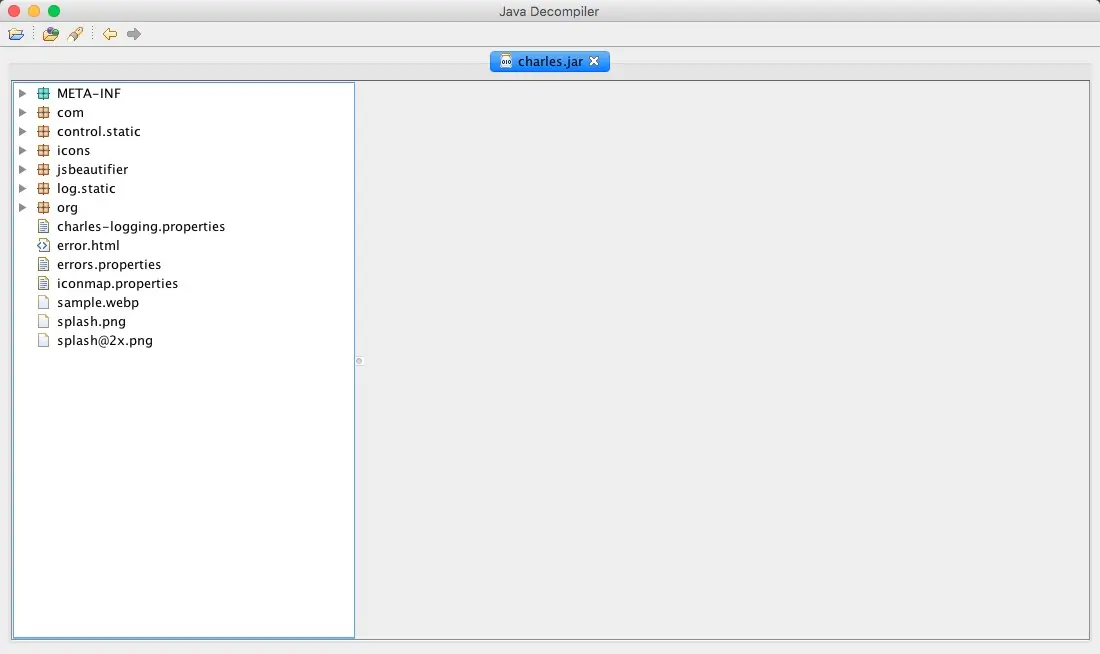Viewport: 1100px width, 654px height.
Task: Click the iconmap.properties file icon
Action: tap(43, 283)
